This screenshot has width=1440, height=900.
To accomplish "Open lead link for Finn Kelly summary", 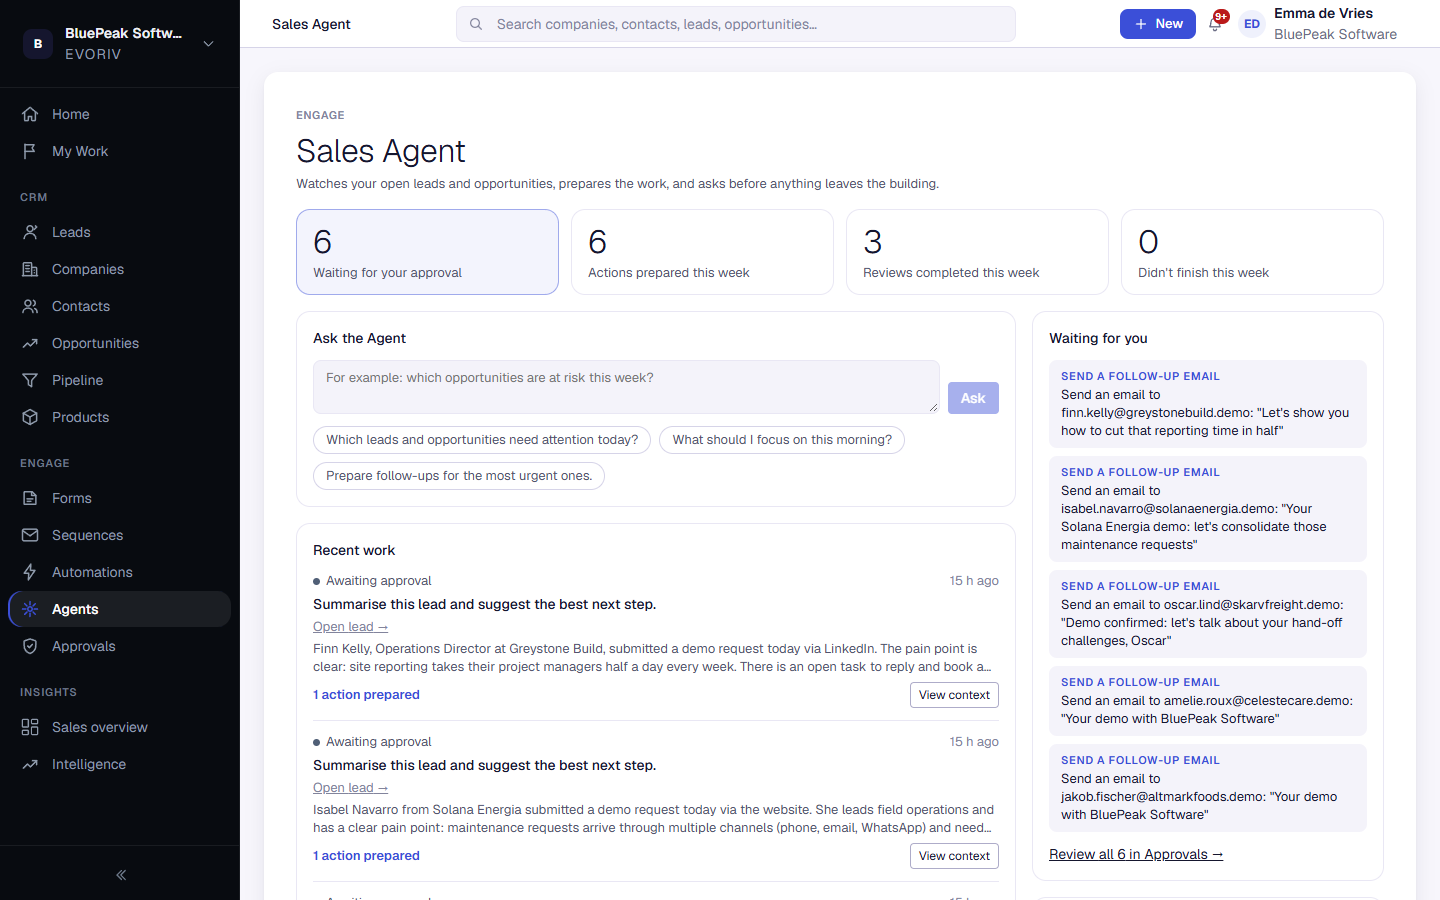I will tap(350, 627).
